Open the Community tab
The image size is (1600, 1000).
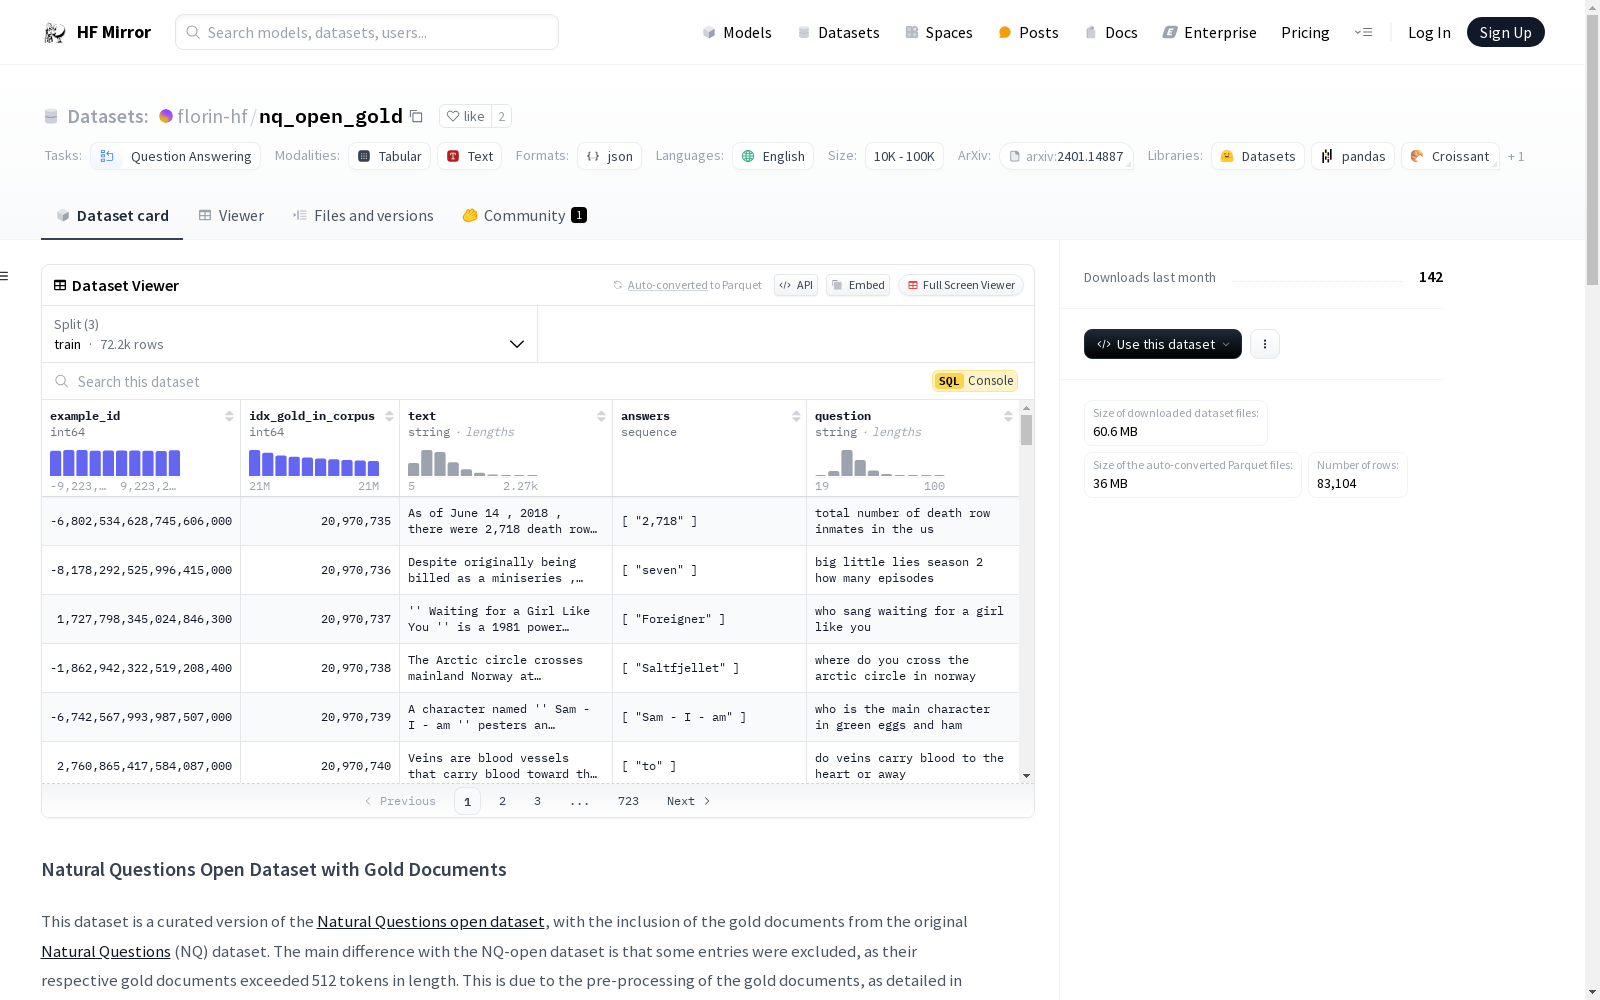click(x=524, y=216)
